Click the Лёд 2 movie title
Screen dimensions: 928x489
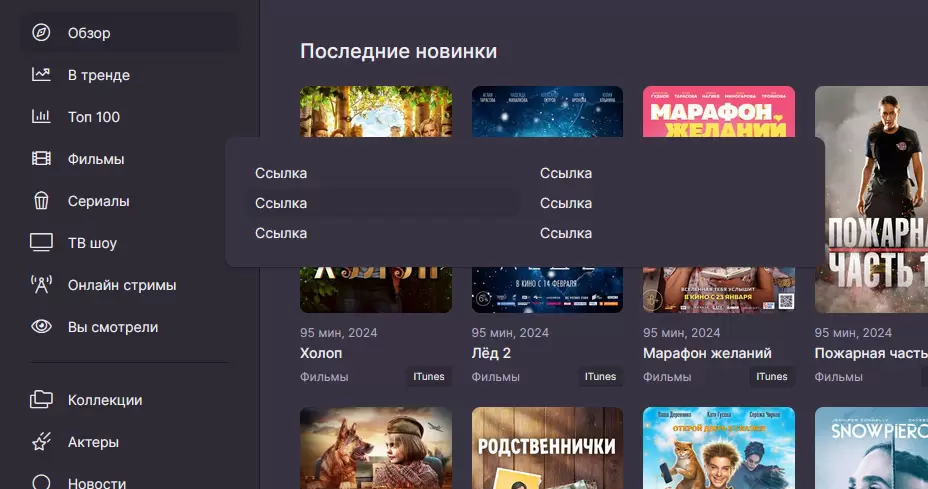tap(491, 353)
